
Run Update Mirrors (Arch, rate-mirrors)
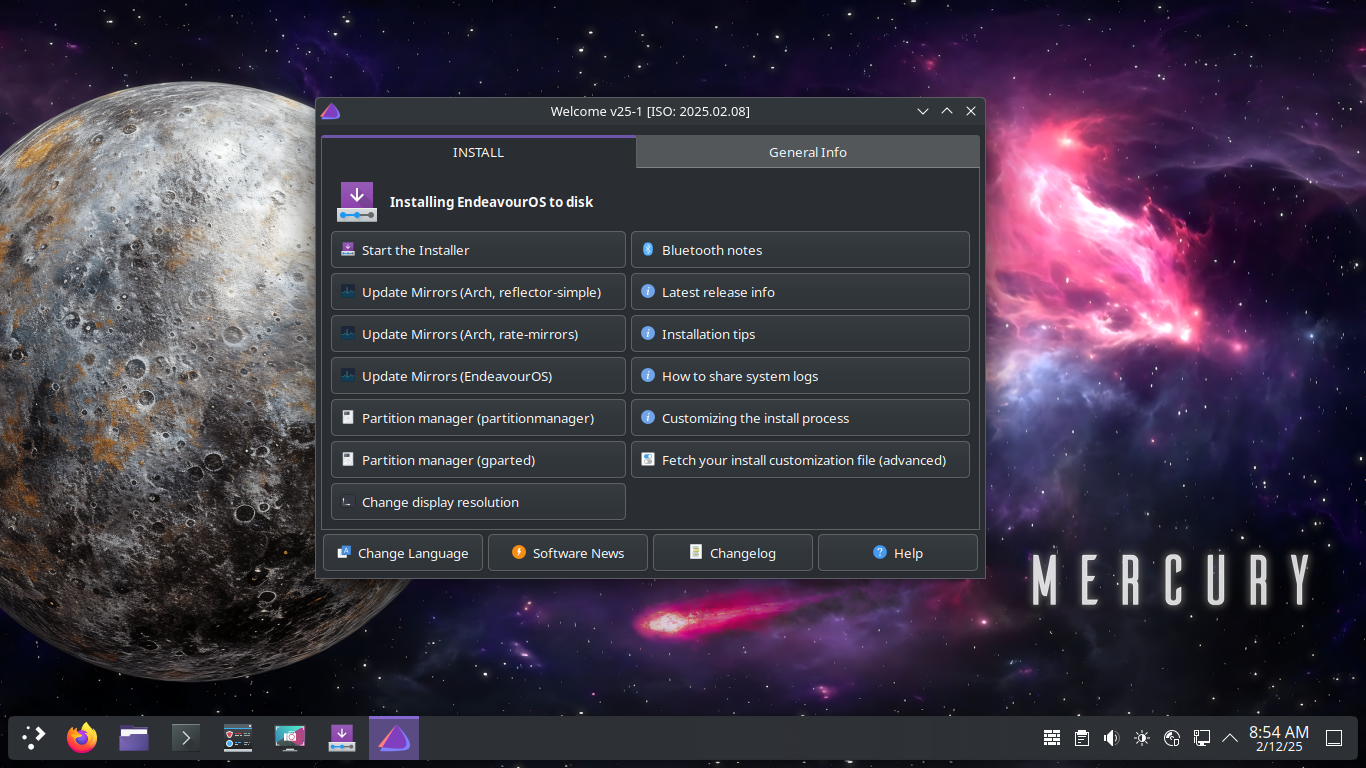pos(478,334)
